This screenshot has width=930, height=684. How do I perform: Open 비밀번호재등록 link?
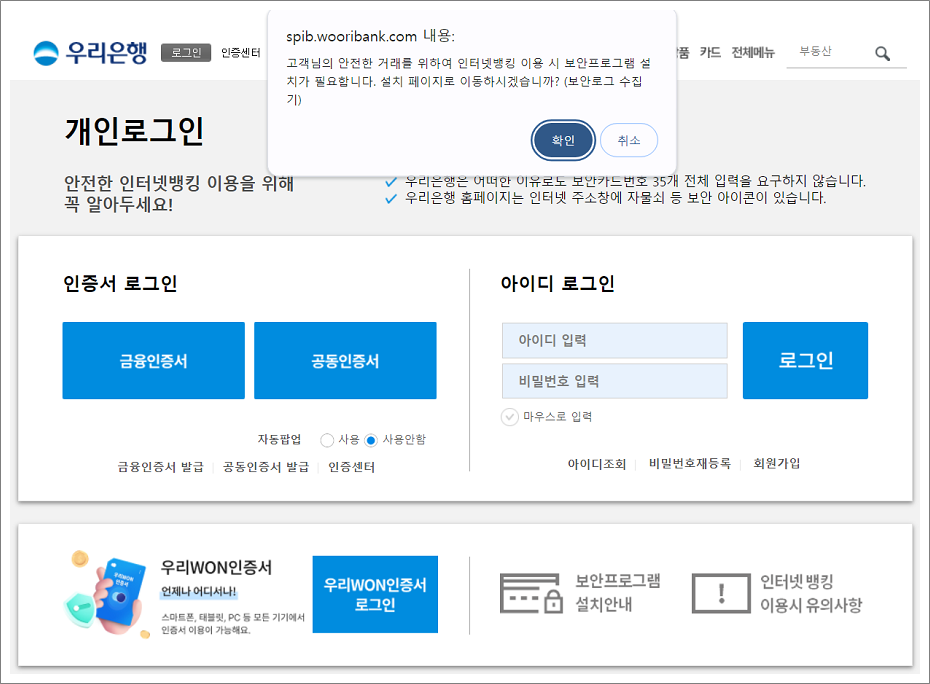(x=690, y=464)
